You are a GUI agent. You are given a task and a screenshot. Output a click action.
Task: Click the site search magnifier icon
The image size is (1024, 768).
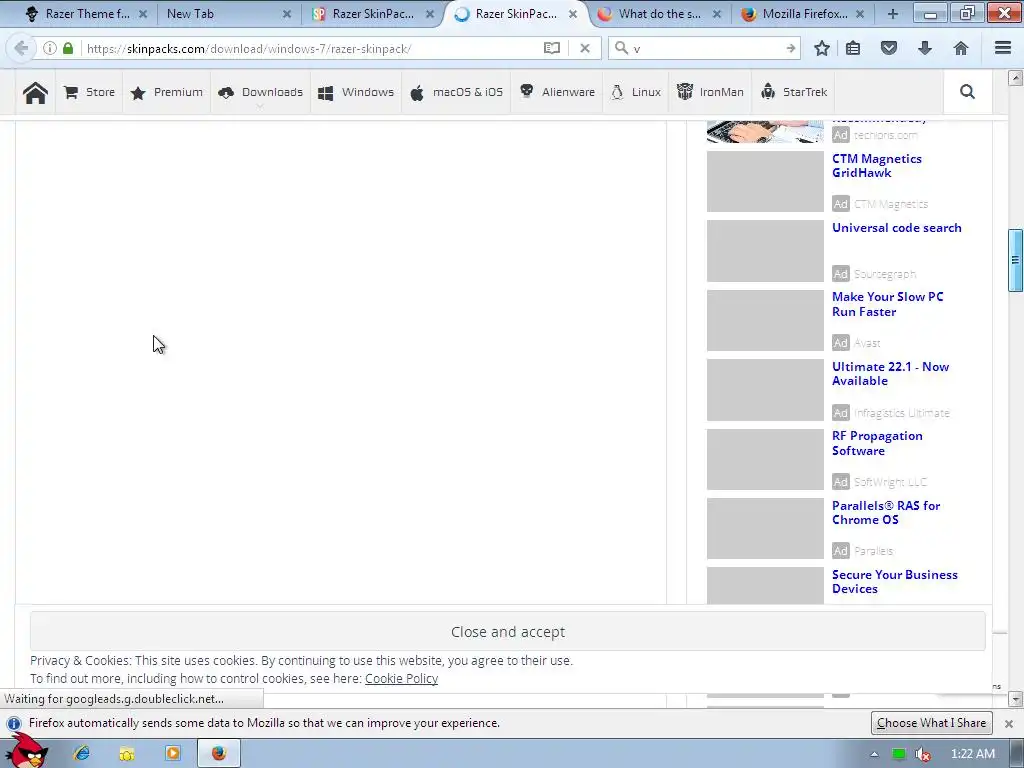(967, 92)
